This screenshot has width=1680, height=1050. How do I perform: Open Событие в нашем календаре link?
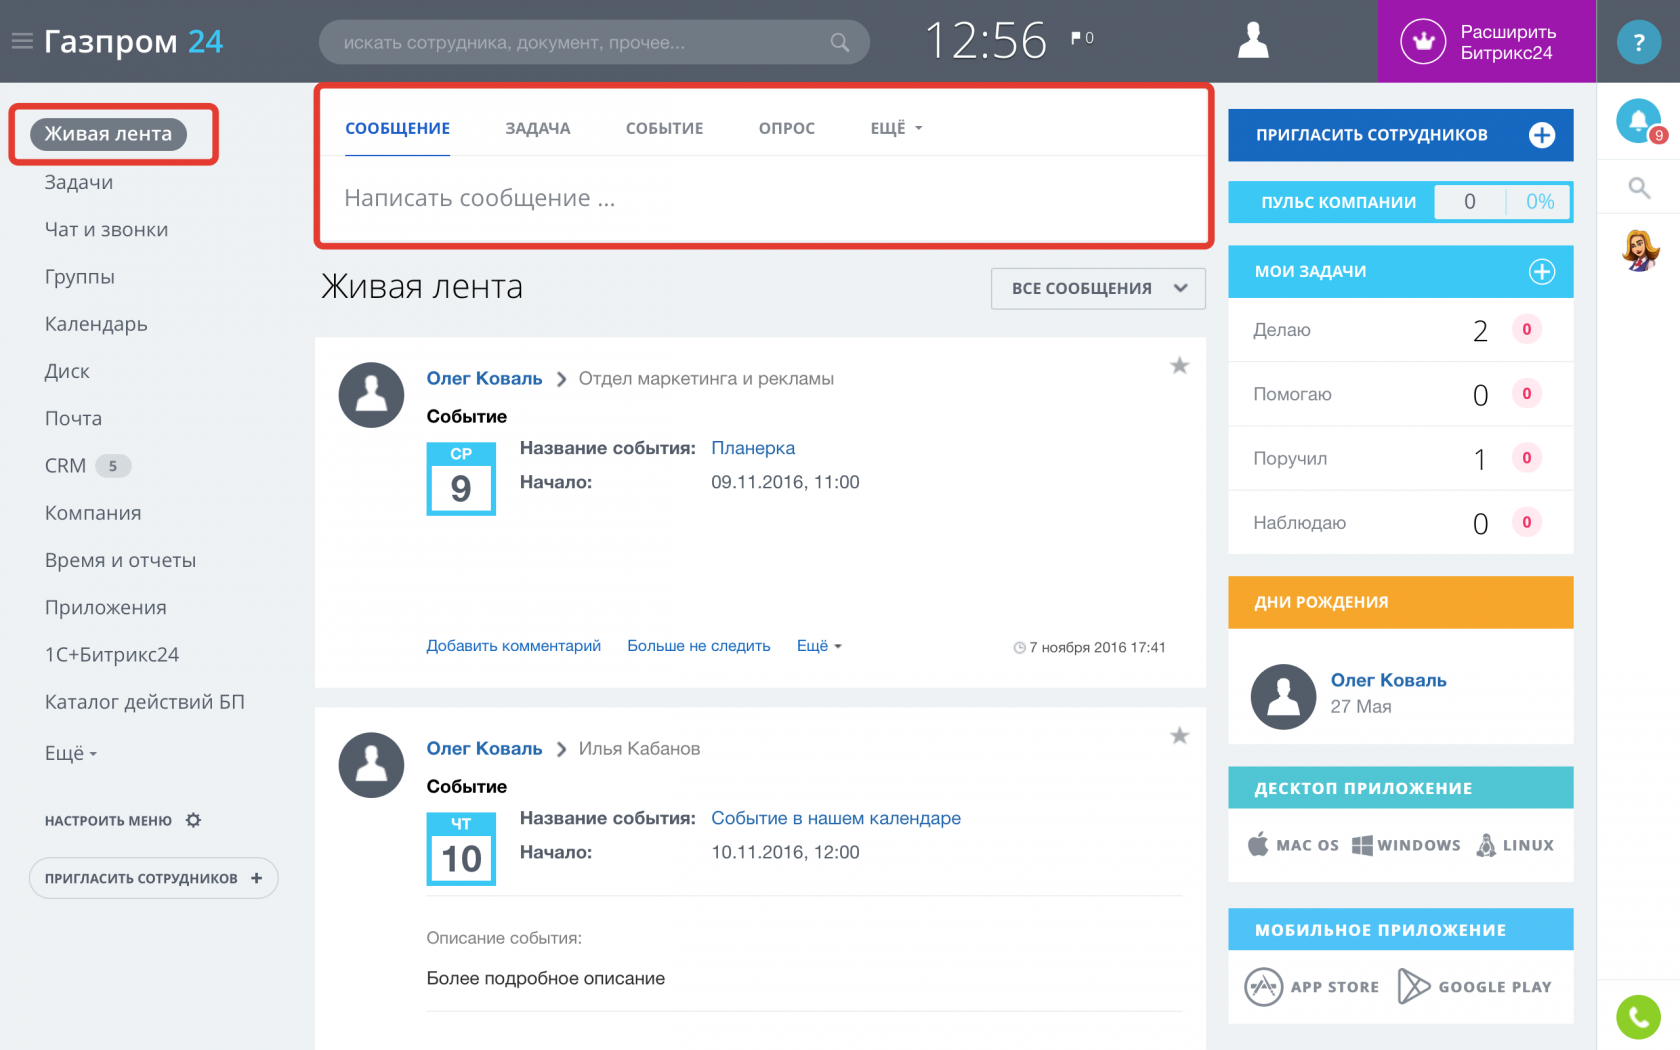point(836,818)
